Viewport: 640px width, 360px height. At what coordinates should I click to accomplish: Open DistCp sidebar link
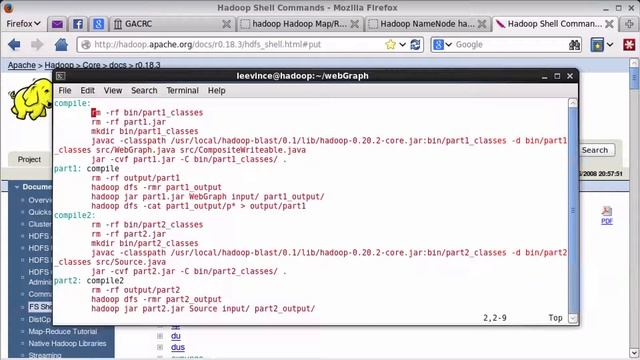[40, 320]
